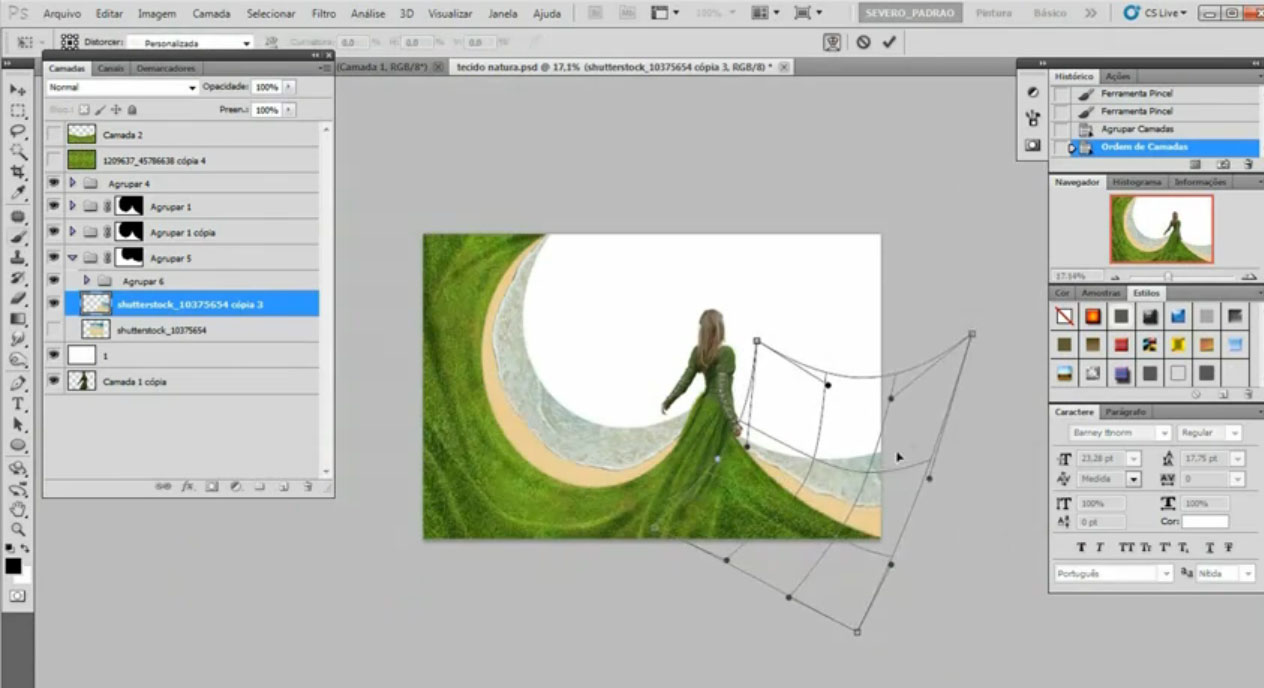This screenshot has height=688, width=1264.
Task: Show the 1209637_45786638 cópia 4 layer
Action: click(53, 160)
